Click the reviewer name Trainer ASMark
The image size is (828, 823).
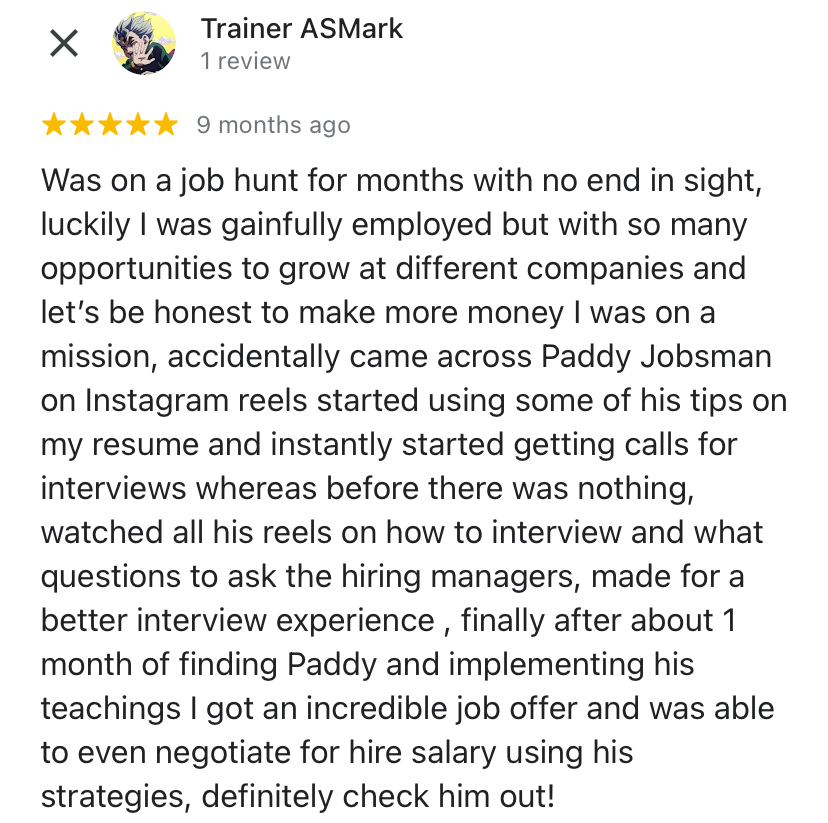[x=301, y=28]
